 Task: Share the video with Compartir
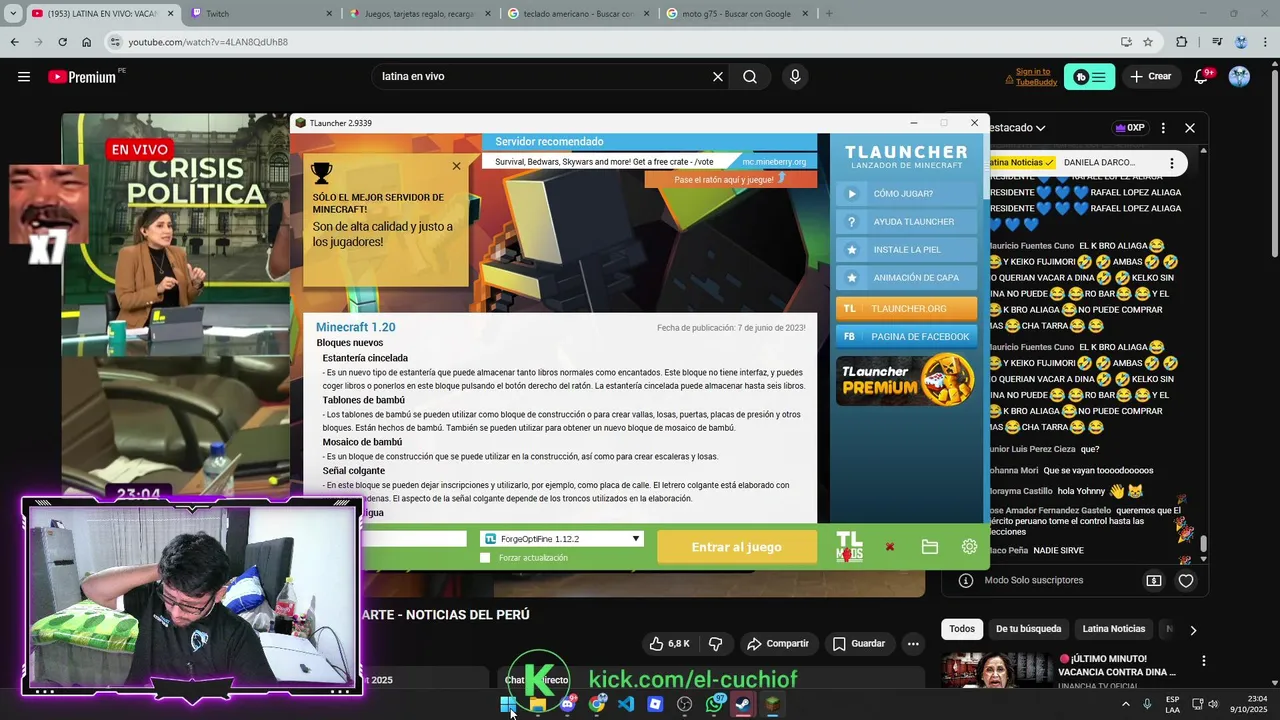(x=778, y=643)
